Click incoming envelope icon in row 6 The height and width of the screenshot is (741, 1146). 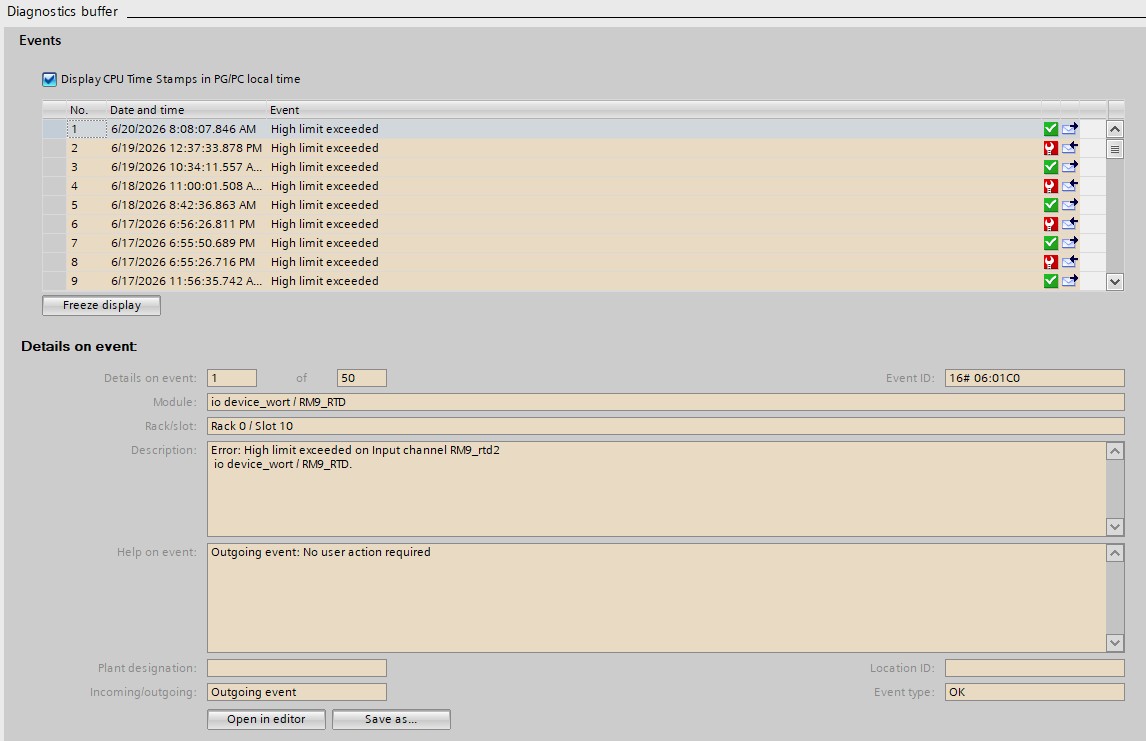(1070, 224)
